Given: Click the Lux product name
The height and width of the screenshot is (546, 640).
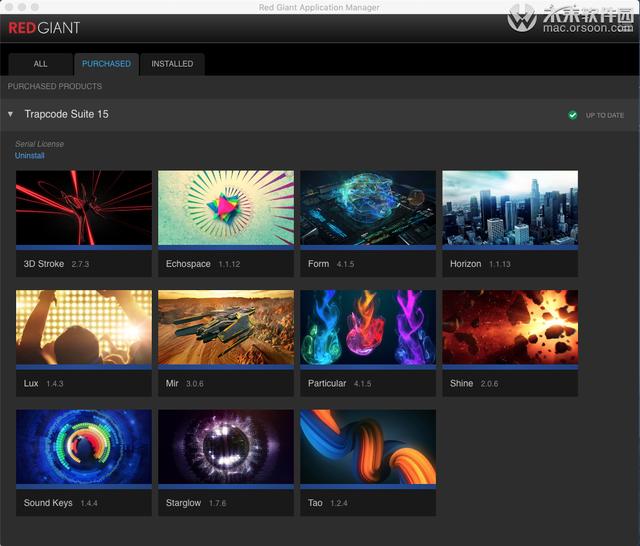Looking at the screenshot, I should coord(31,384).
